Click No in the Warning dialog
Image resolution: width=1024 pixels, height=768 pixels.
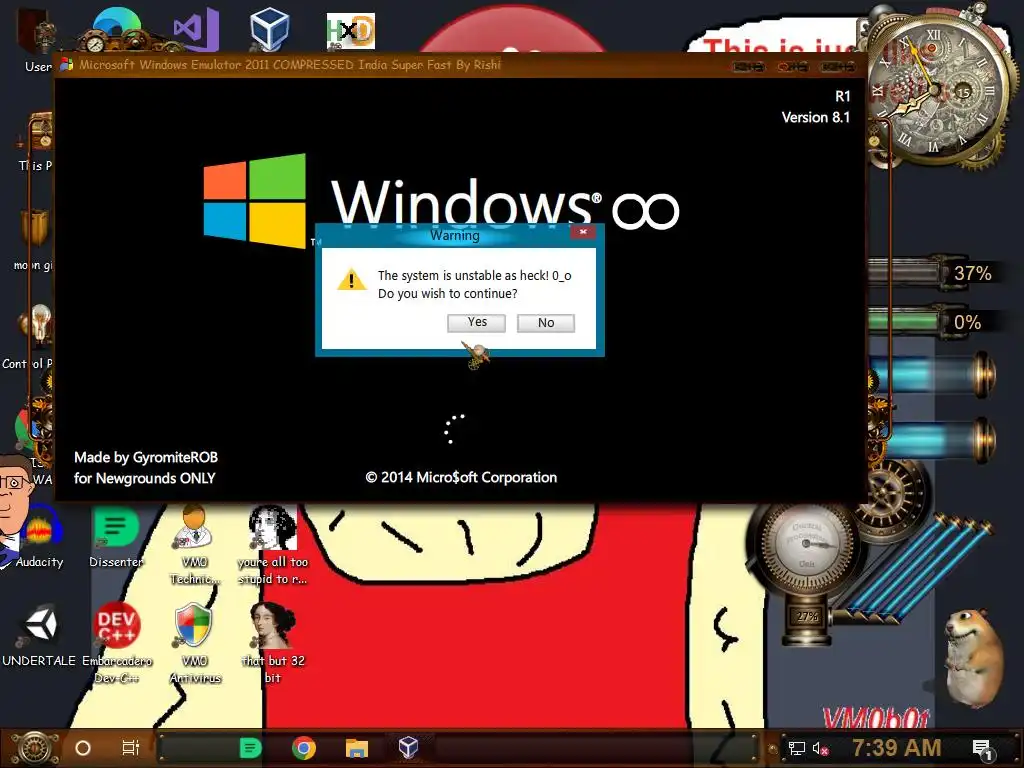click(546, 323)
